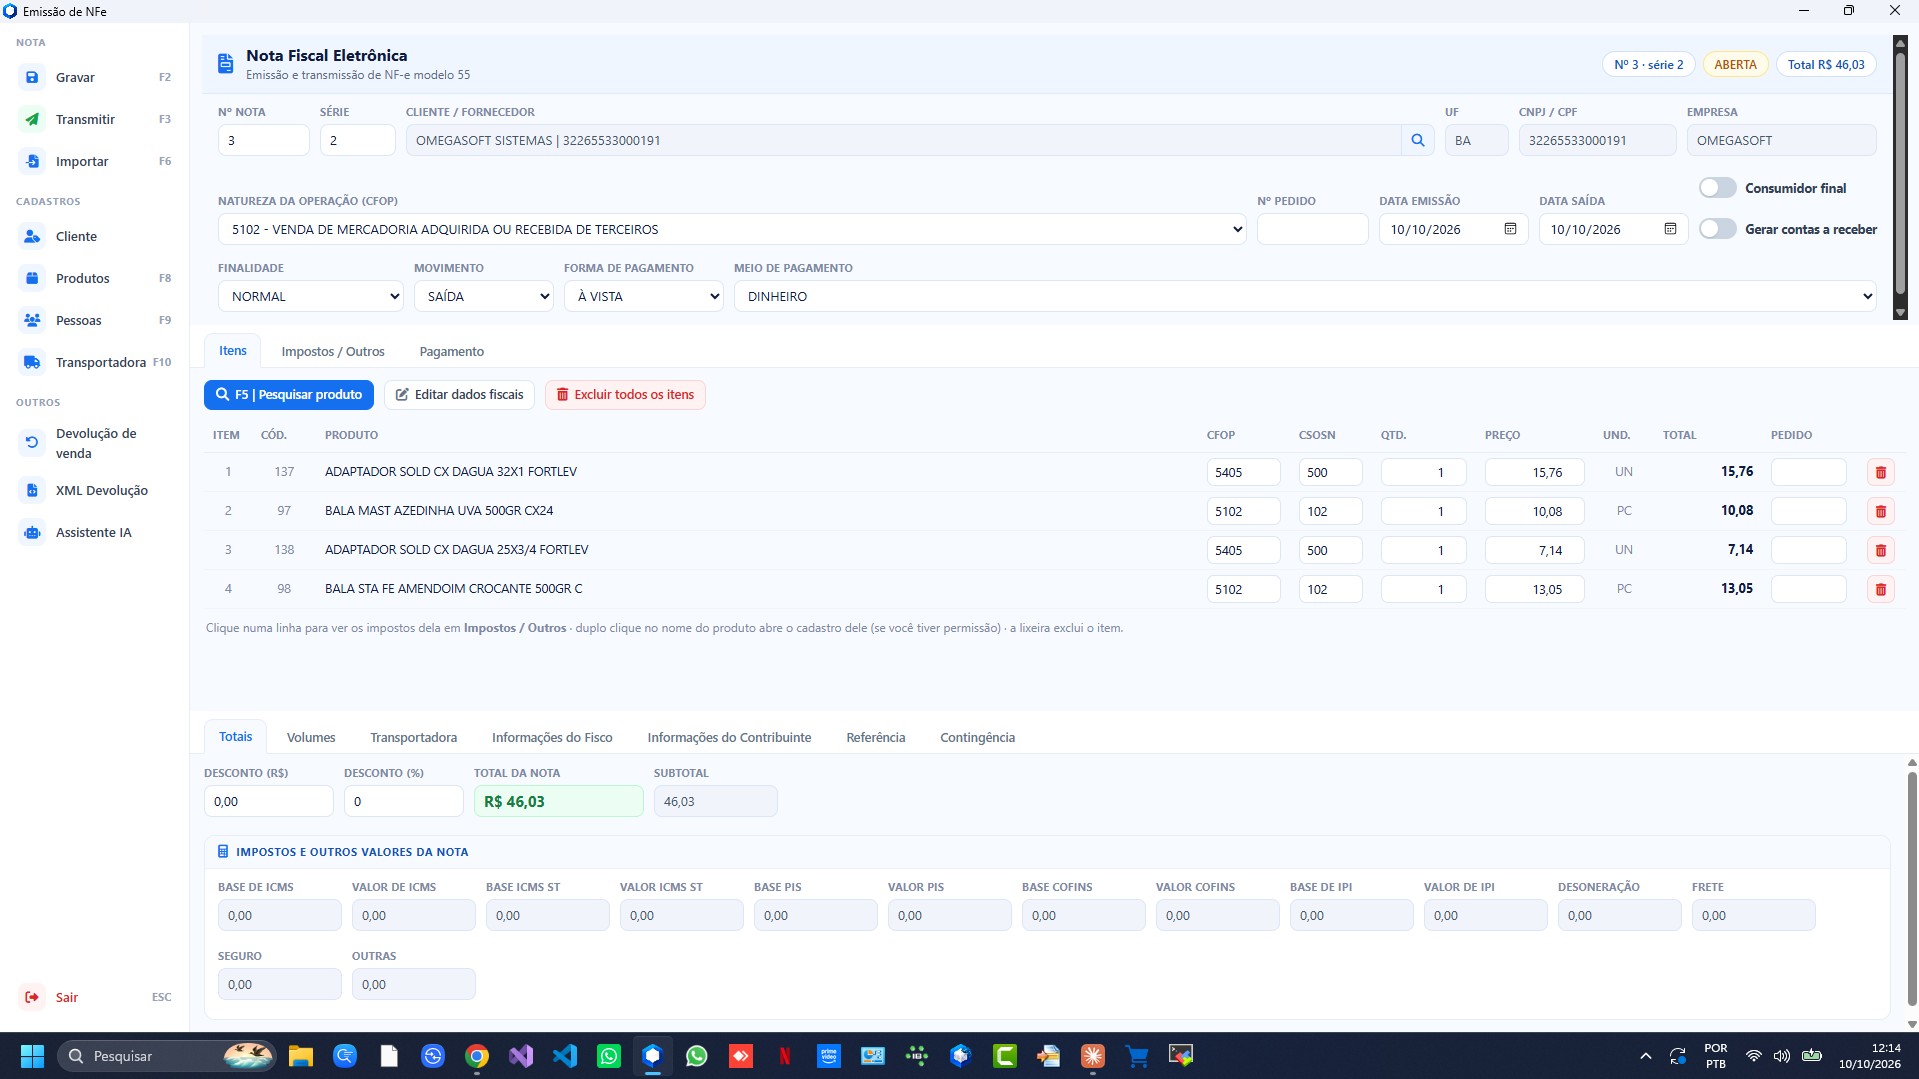The image size is (1919, 1079).
Task: Open the Data Saída calendar picker icon
Action: tap(1670, 229)
